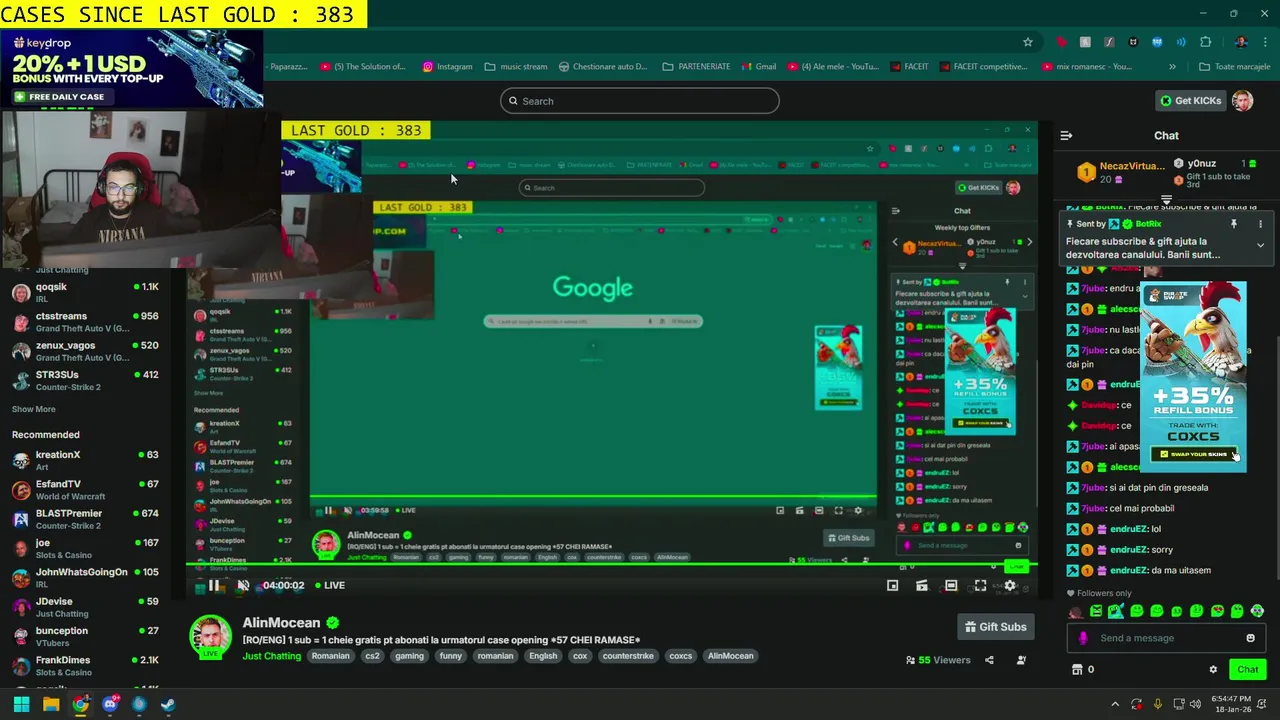Open zenux_vagos channel in sidebar

[84, 351]
